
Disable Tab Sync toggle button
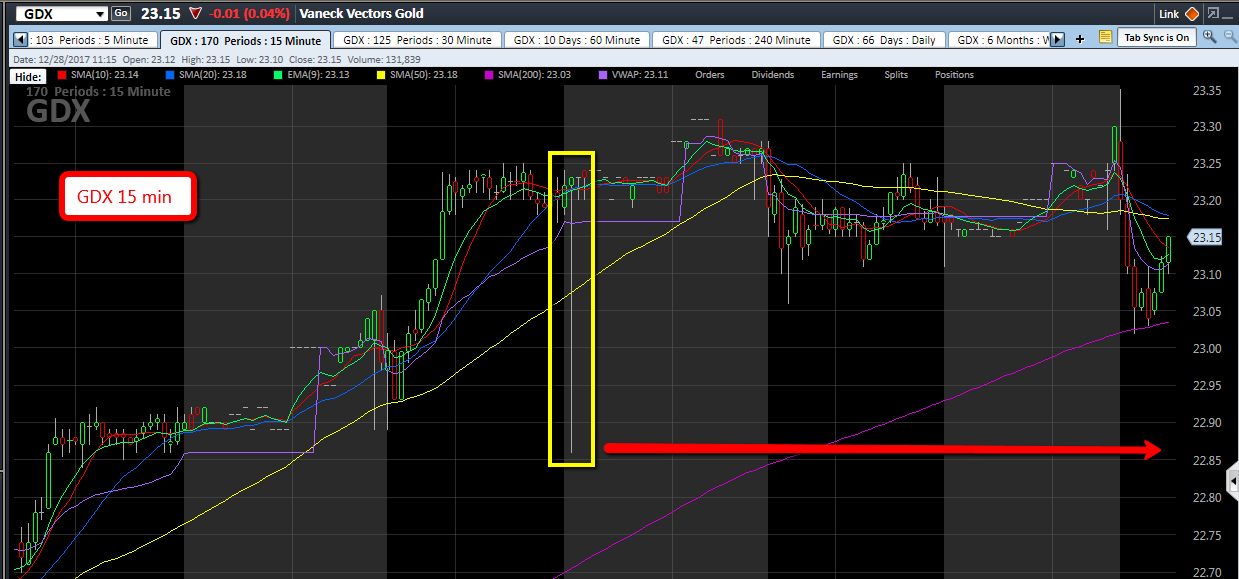(1156, 38)
